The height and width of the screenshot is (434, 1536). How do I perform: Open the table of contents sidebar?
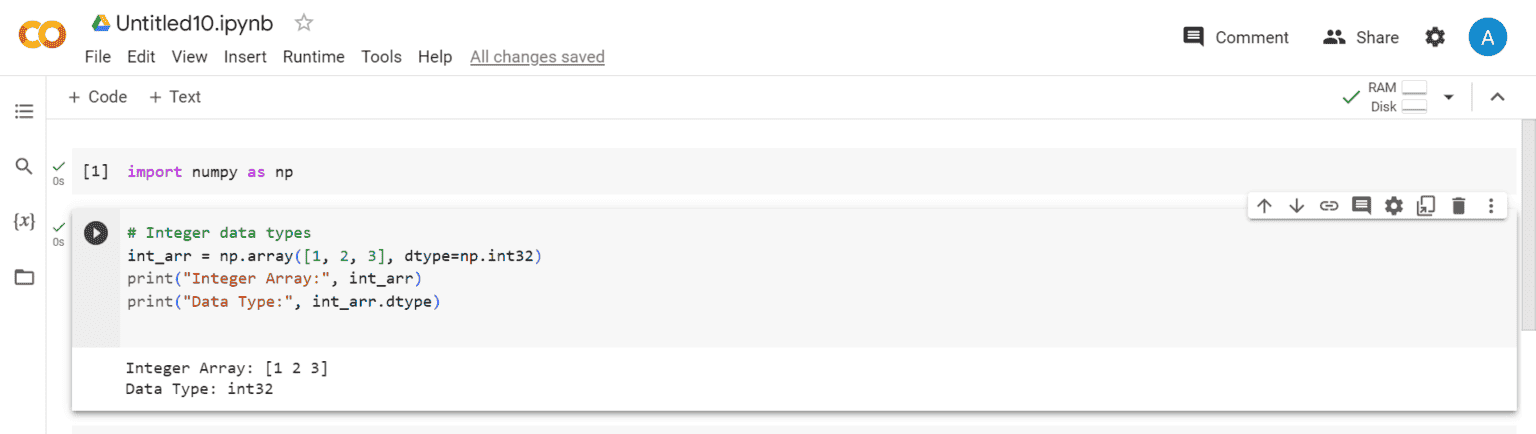(x=24, y=111)
